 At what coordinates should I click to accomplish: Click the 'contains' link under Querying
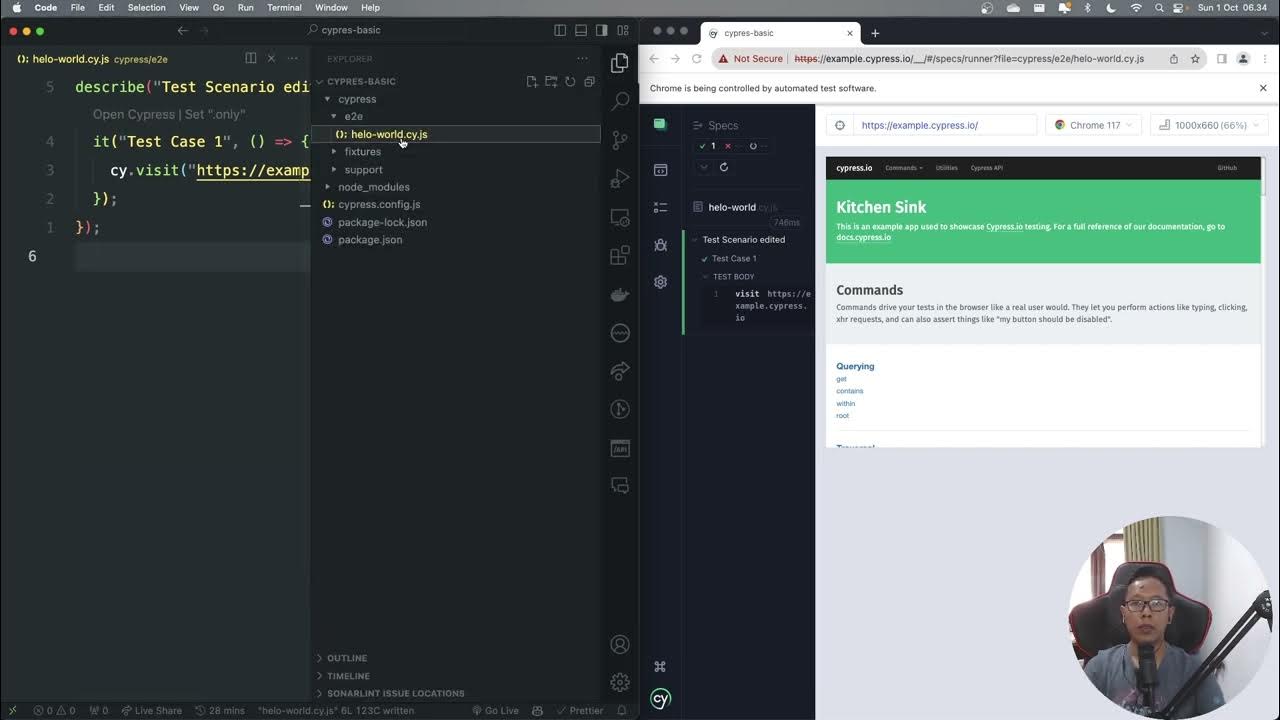pos(849,391)
